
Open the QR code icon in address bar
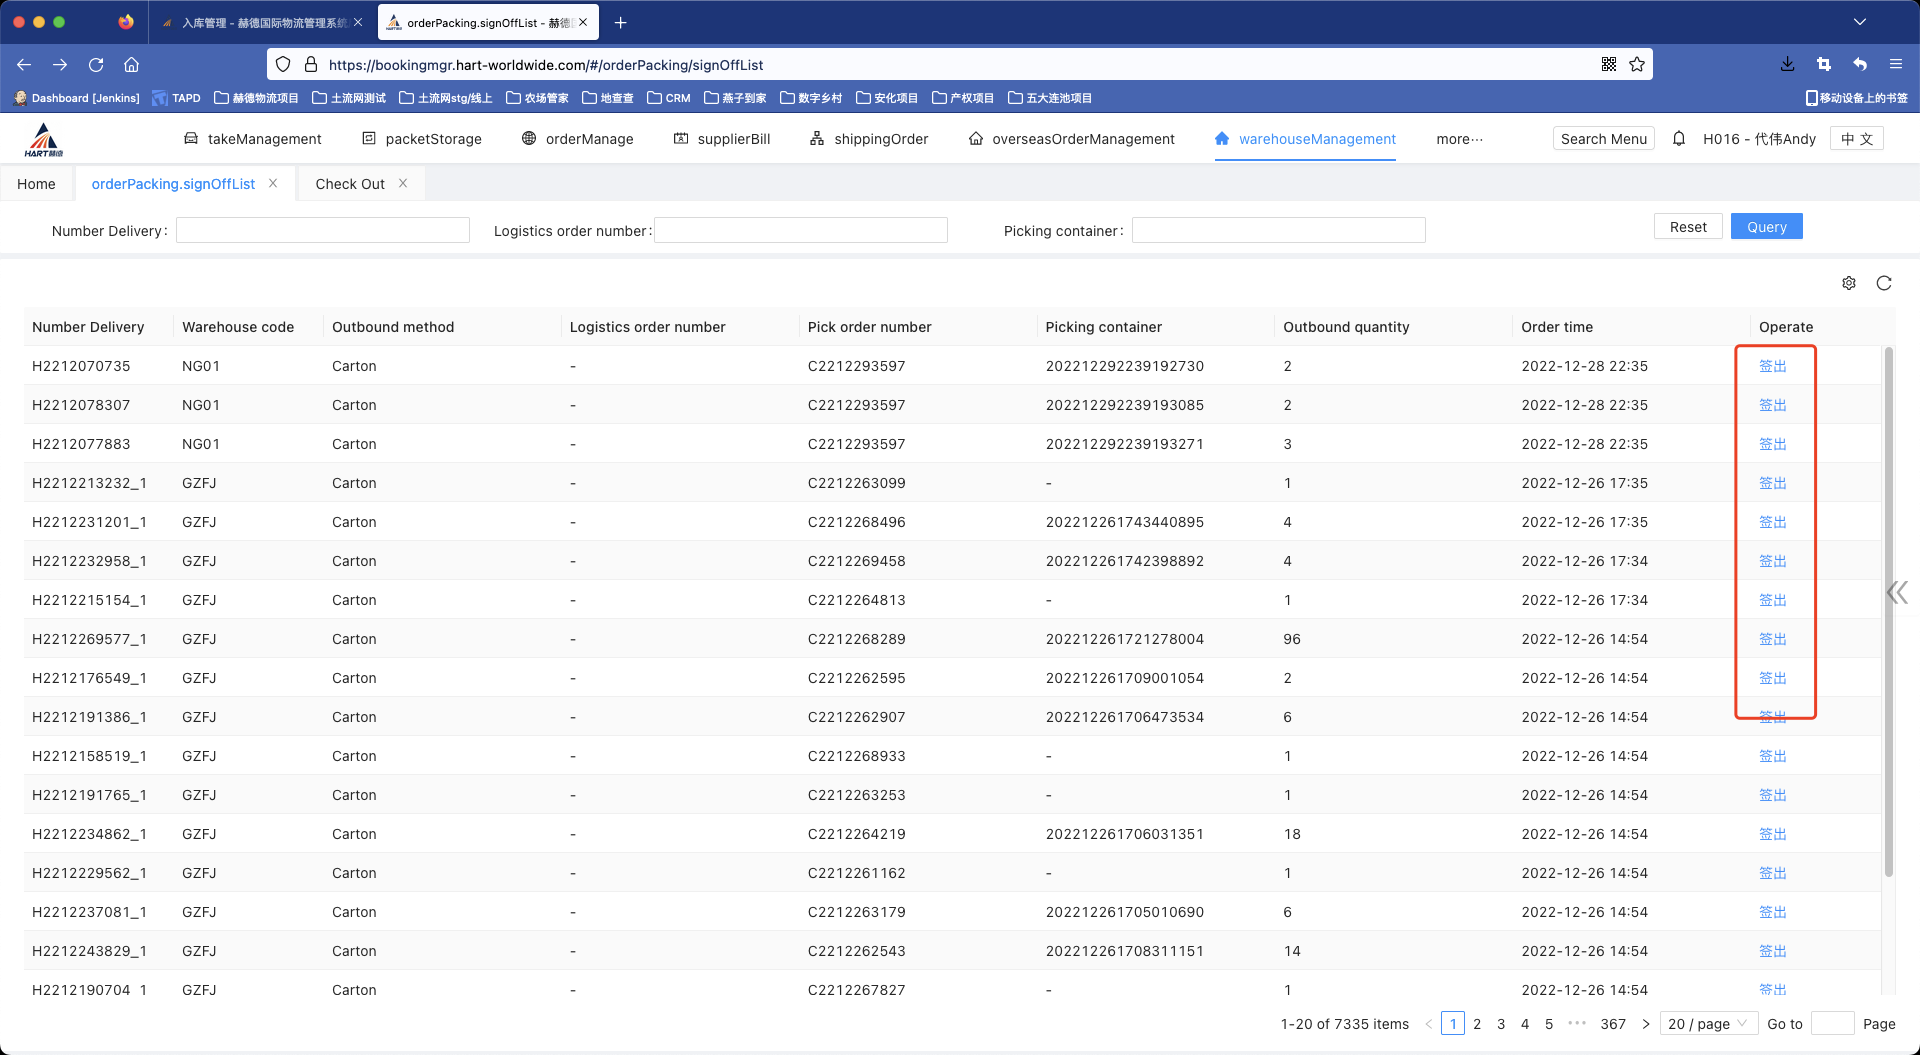point(1608,65)
